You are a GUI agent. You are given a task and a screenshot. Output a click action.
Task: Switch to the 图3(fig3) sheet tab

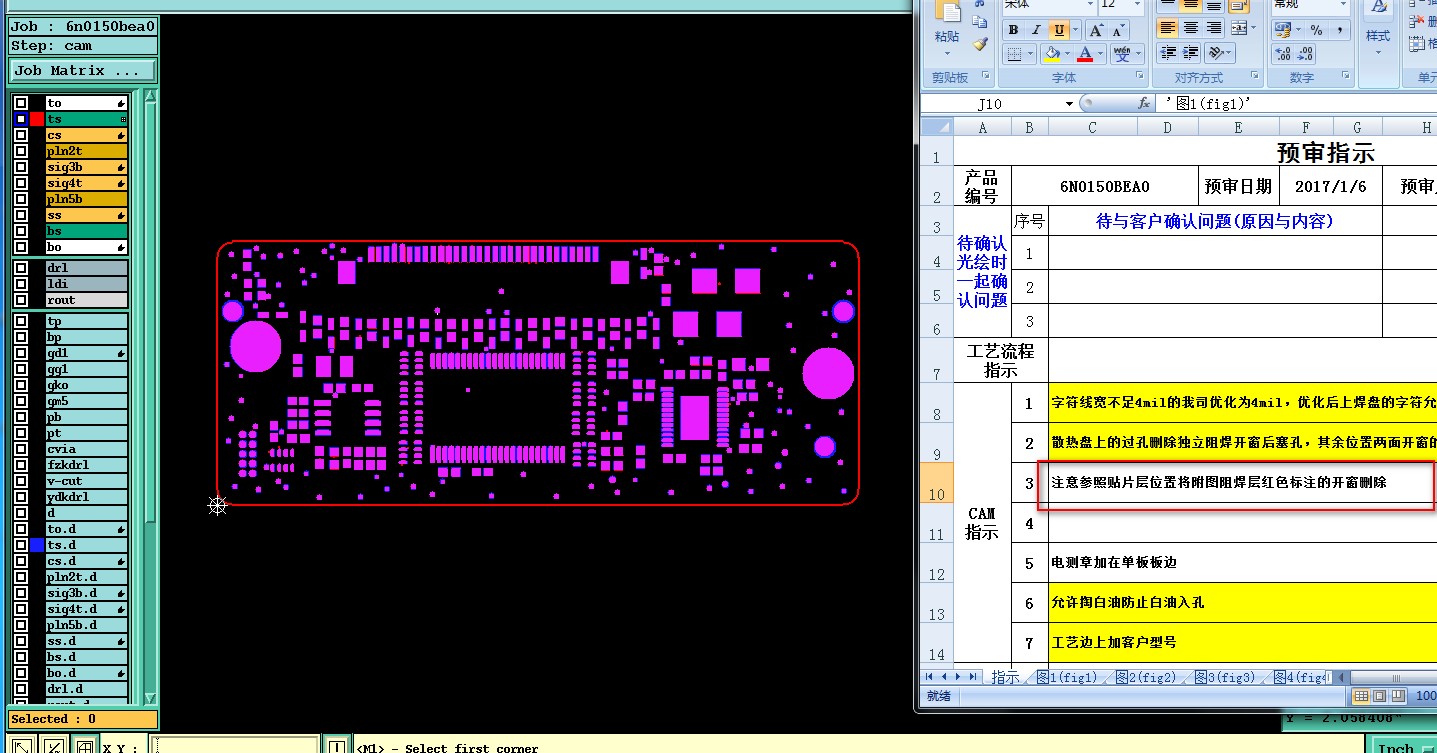point(1226,678)
